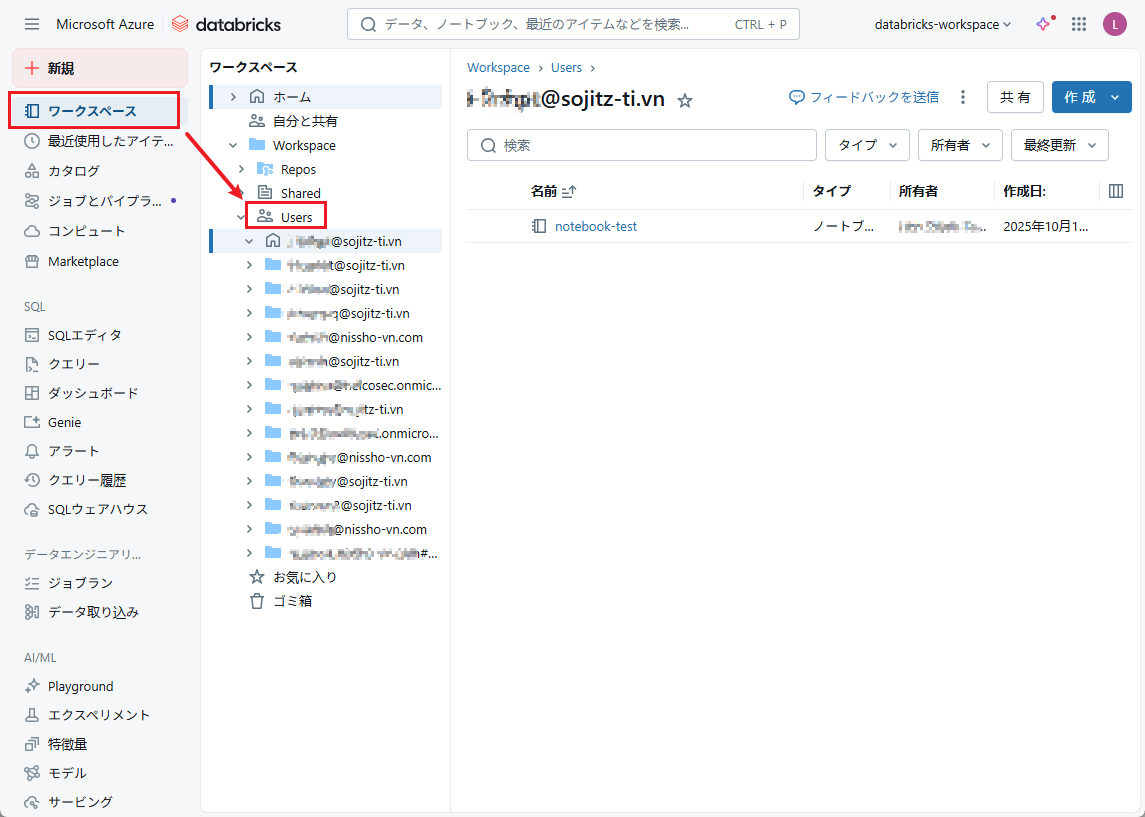1145x817 pixels.
Task: Click the 作成 button
Action: (1079, 97)
